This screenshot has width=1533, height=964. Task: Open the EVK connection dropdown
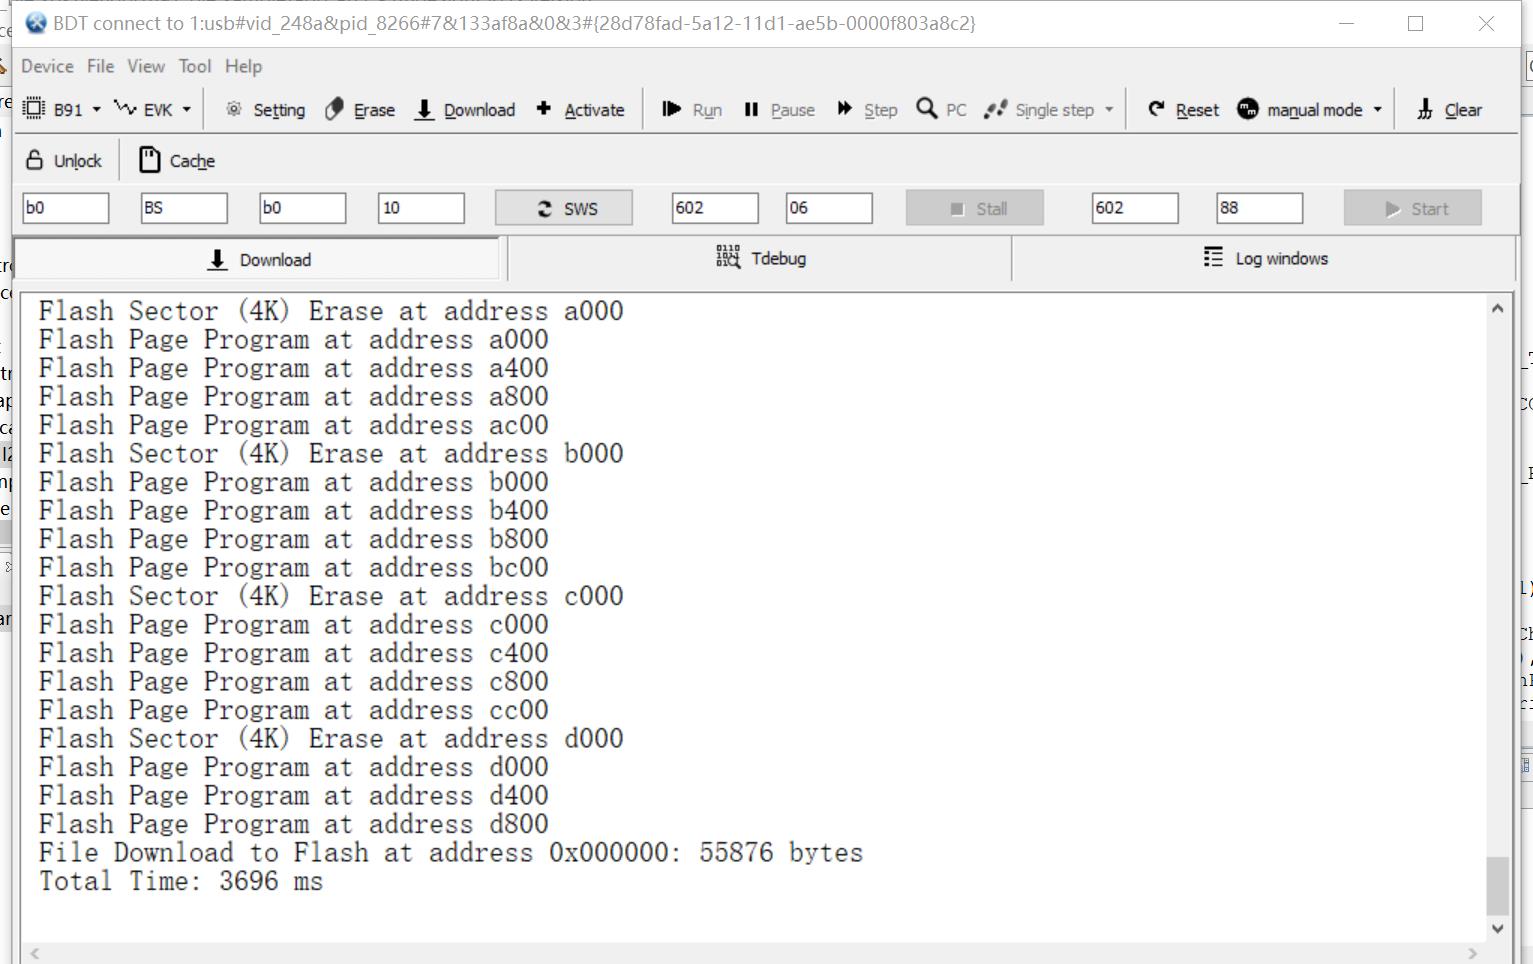152,109
